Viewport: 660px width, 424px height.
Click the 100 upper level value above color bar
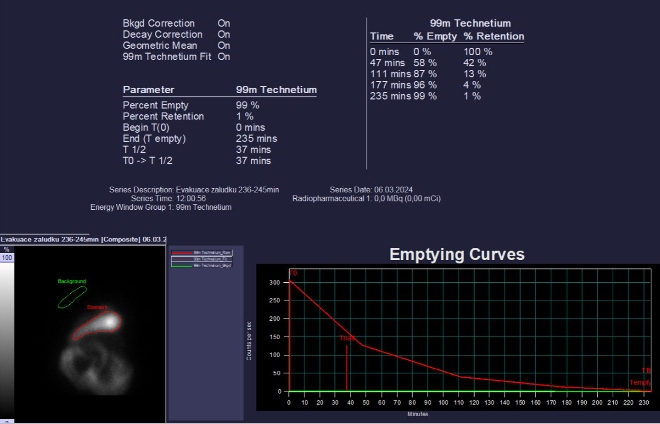6,258
